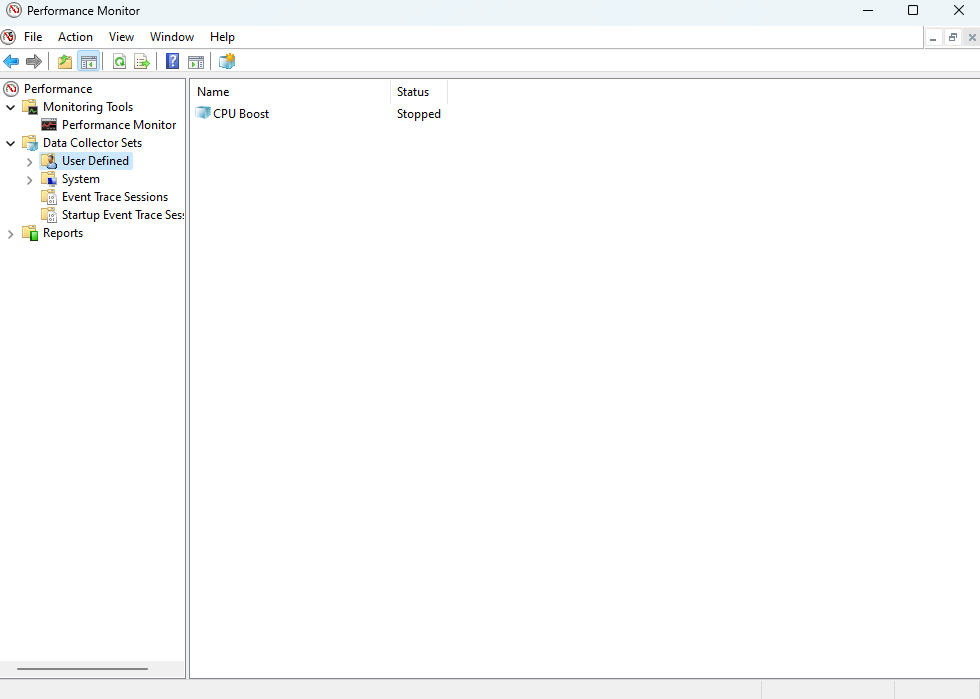Expand the User Defined tree node
This screenshot has height=699, width=980.
pos(29,161)
